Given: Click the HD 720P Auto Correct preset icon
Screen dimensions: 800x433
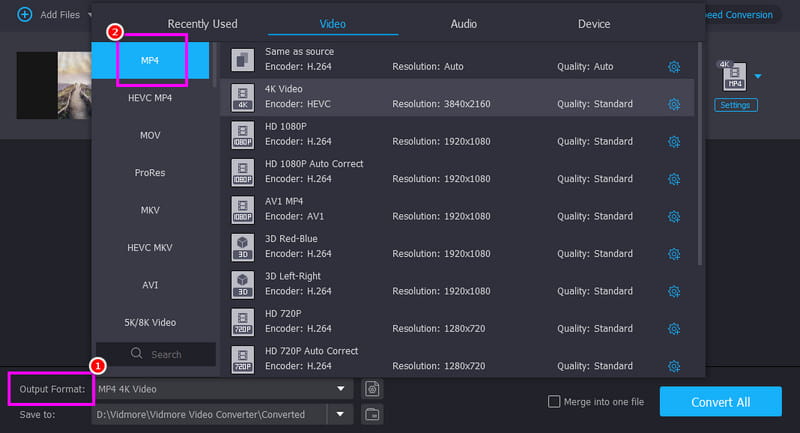Looking at the screenshot, I should [242, 360].
